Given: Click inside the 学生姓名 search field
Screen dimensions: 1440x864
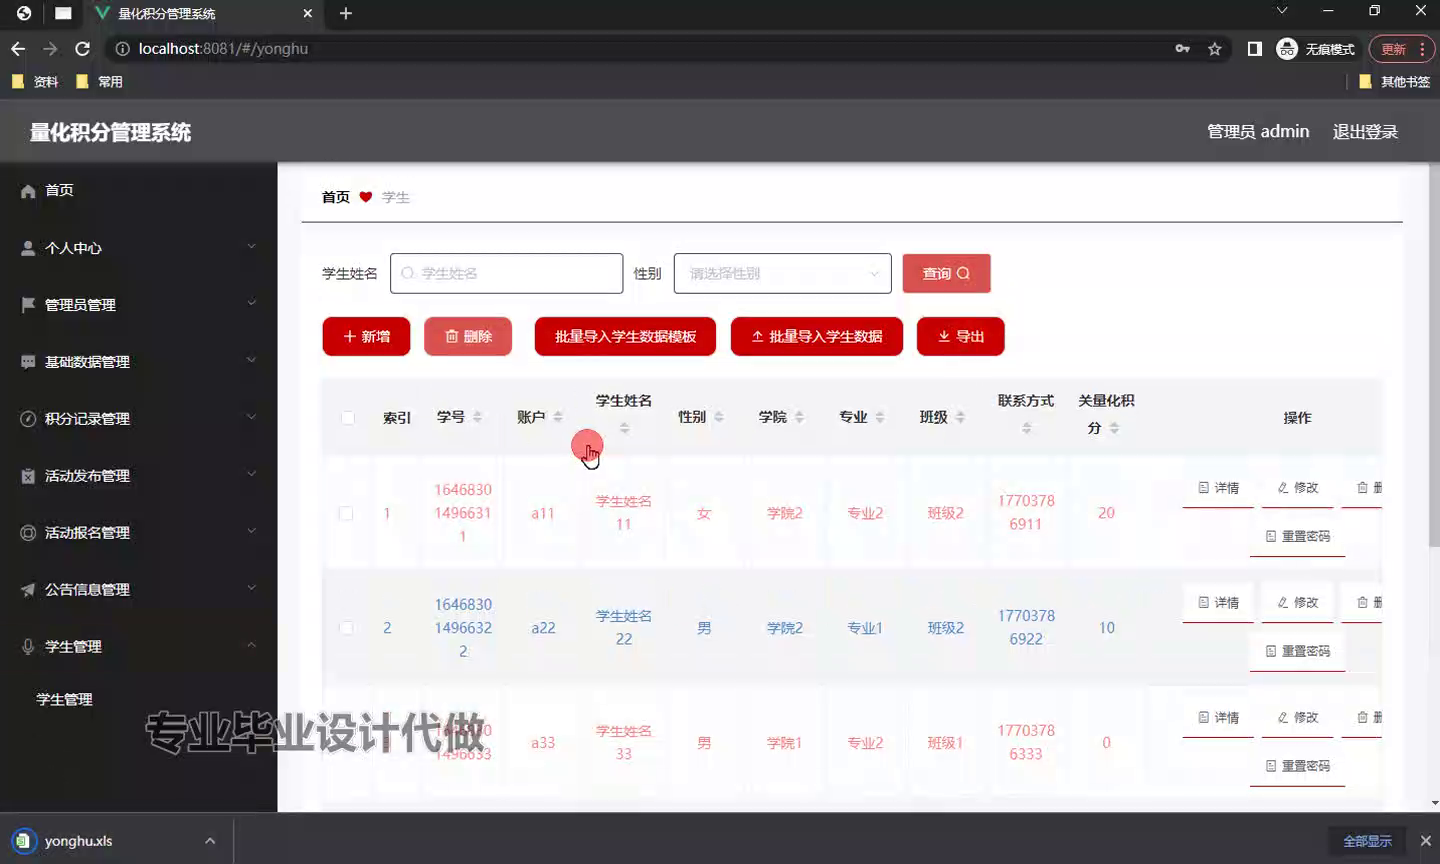Looking at the screenshot, I should click(x=507, y=273).
